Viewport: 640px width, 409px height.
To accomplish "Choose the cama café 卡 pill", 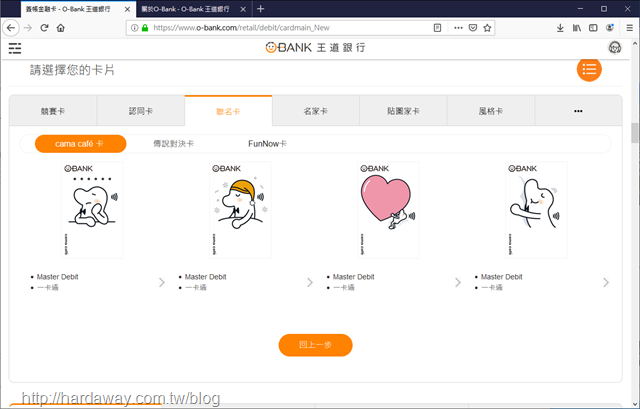I will point(80,144).
